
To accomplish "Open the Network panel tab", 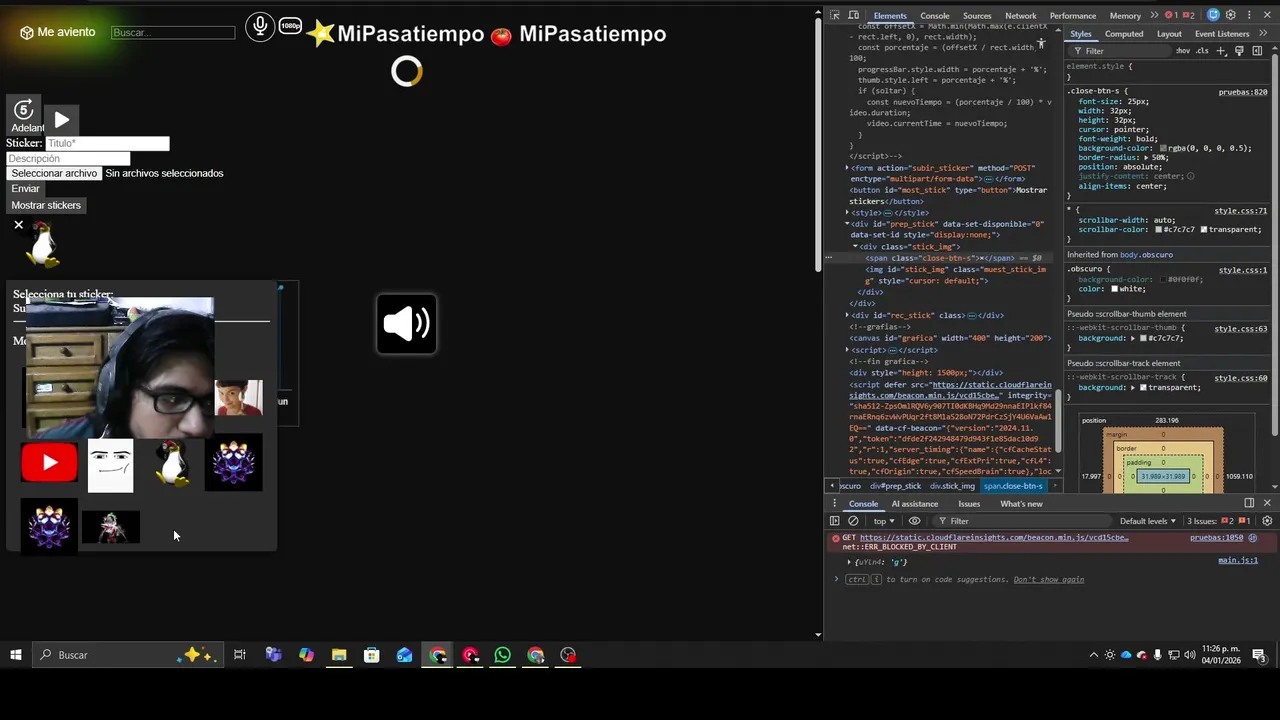I will (1020, 16).
